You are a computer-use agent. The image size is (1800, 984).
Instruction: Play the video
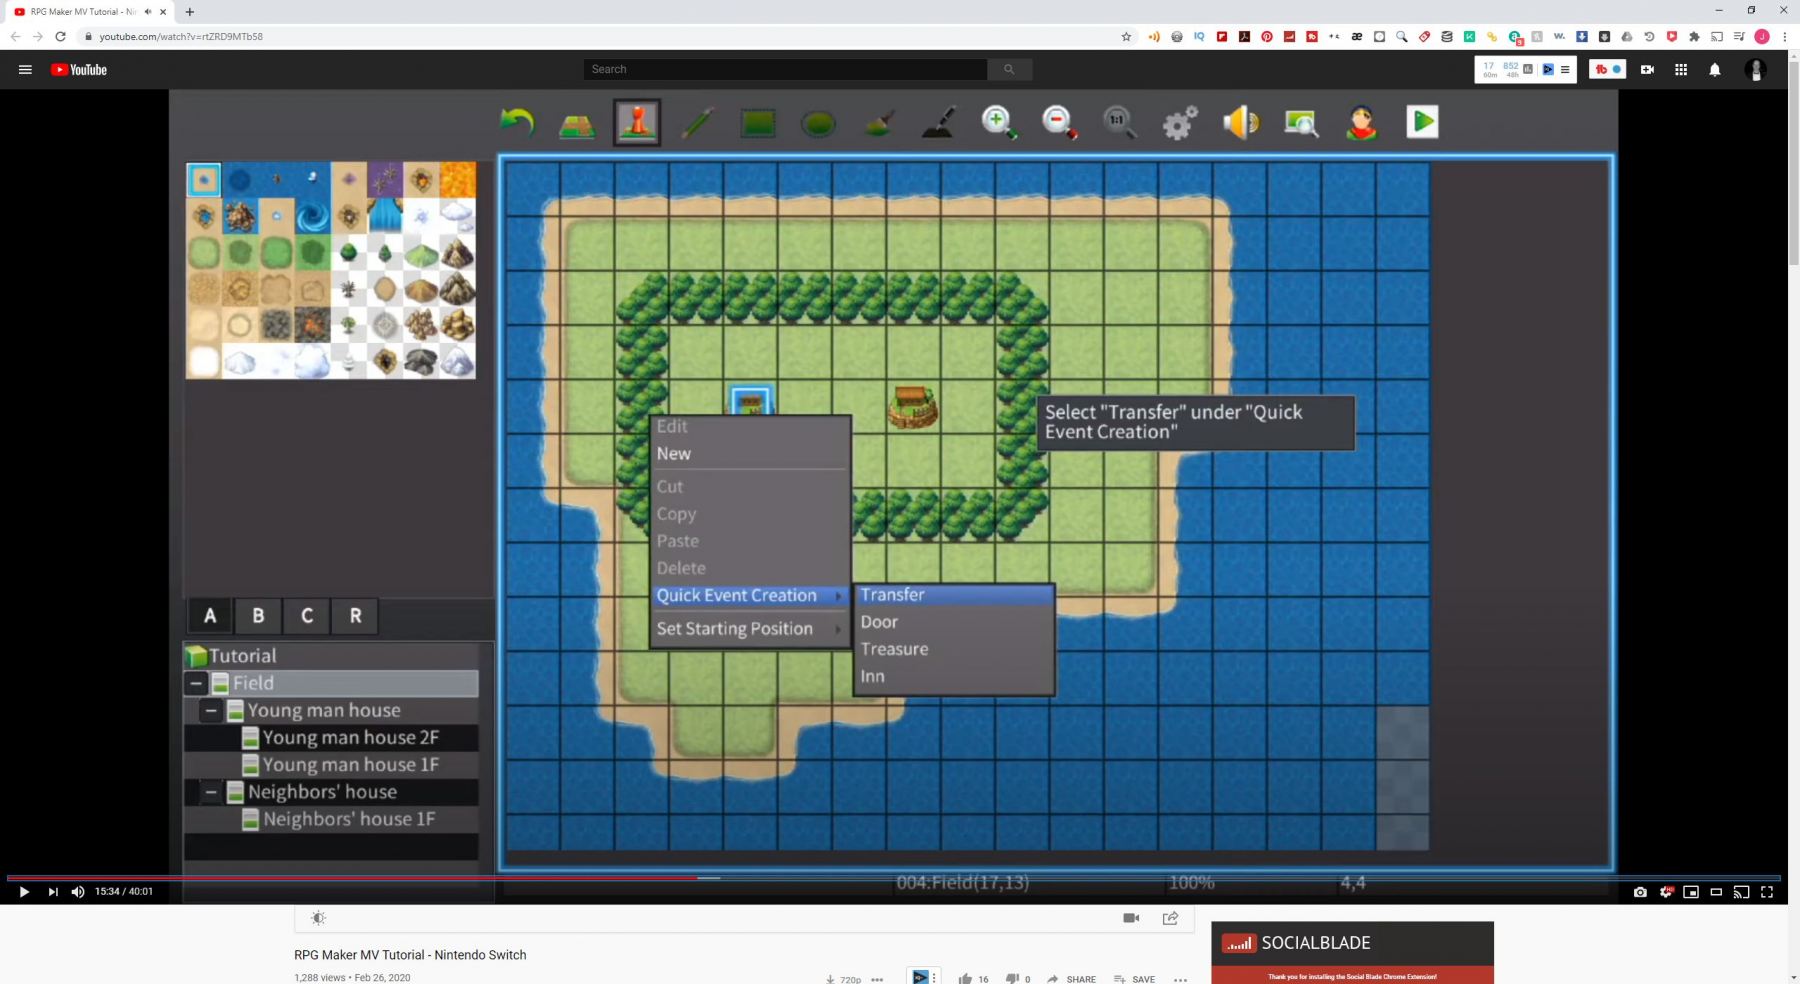[x=24, y=892]
